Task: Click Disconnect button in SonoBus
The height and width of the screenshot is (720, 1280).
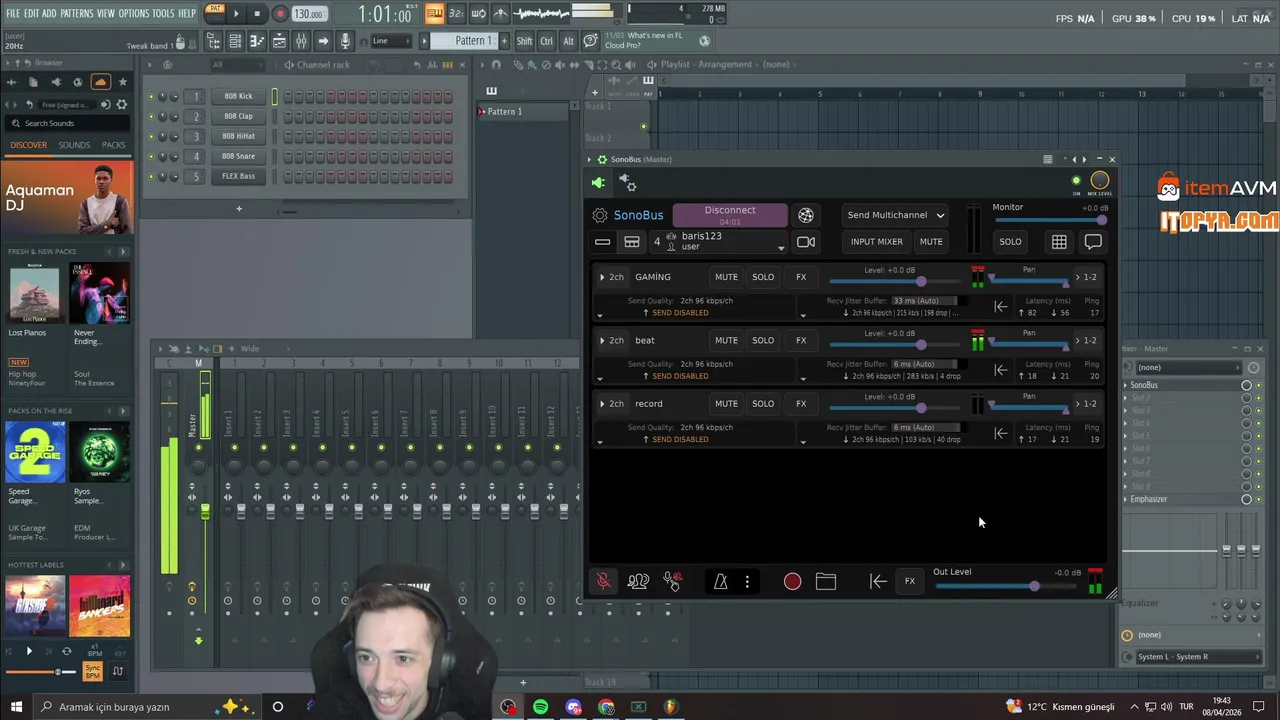Action: [x=730, y=215]
